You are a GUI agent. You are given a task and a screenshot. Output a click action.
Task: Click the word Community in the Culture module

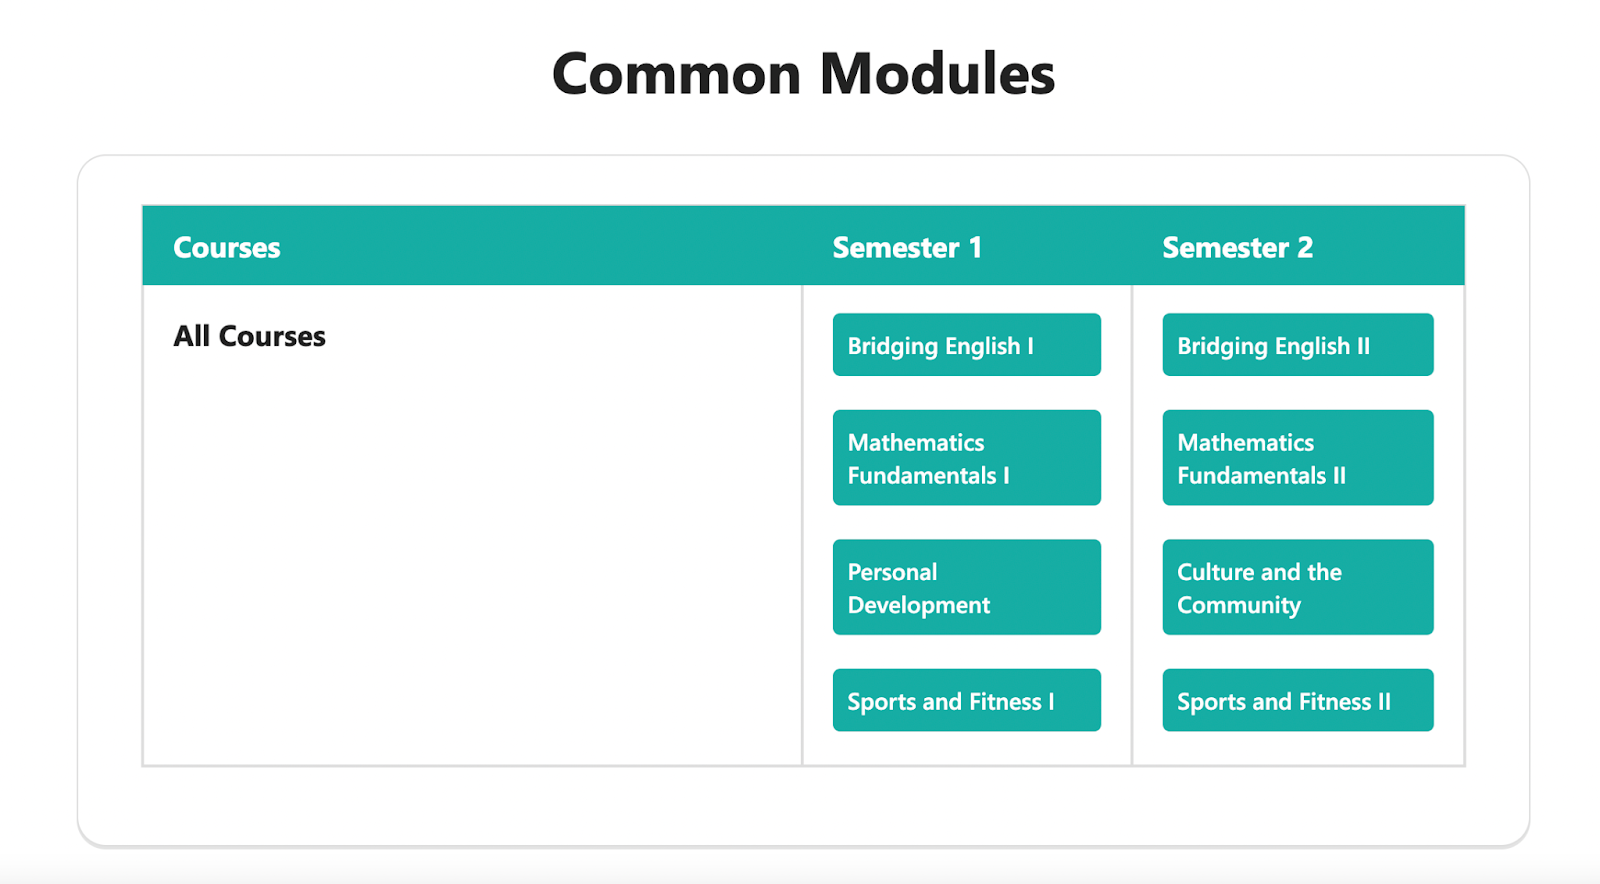(x=1239, y=605)
